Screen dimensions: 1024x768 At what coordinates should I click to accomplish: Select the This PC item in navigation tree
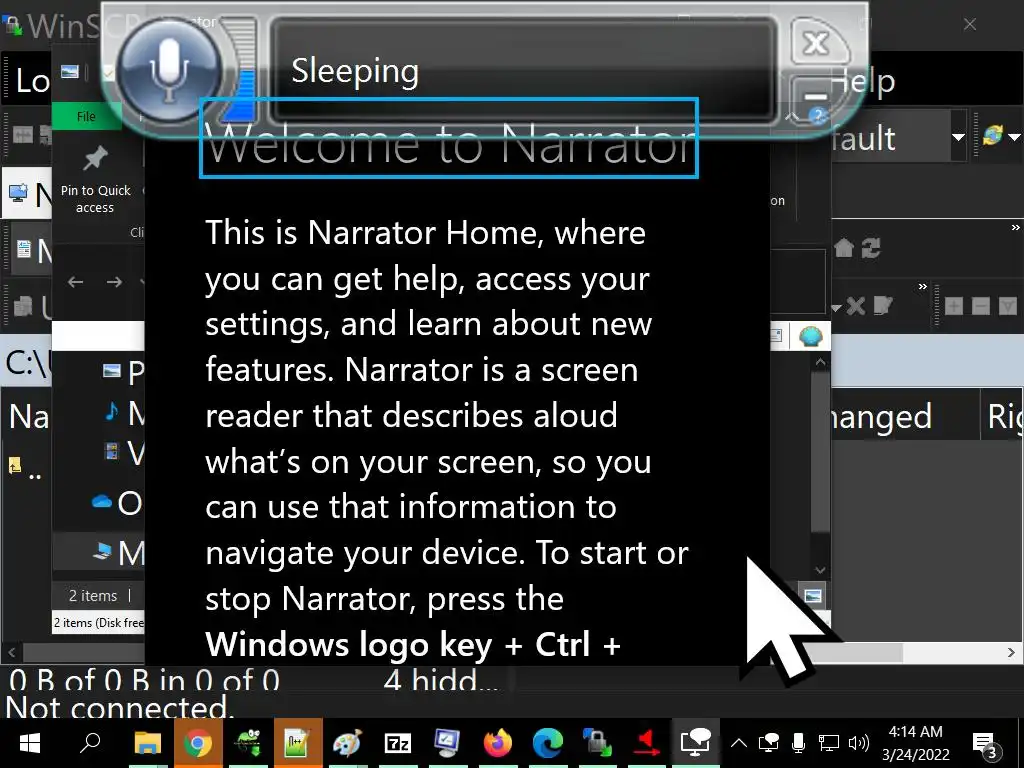(118, 552)
